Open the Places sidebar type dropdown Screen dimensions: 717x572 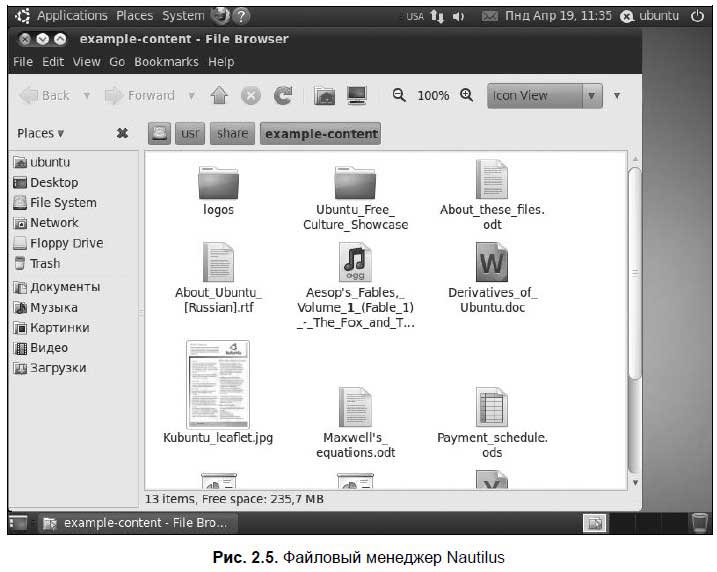point(40,133)
